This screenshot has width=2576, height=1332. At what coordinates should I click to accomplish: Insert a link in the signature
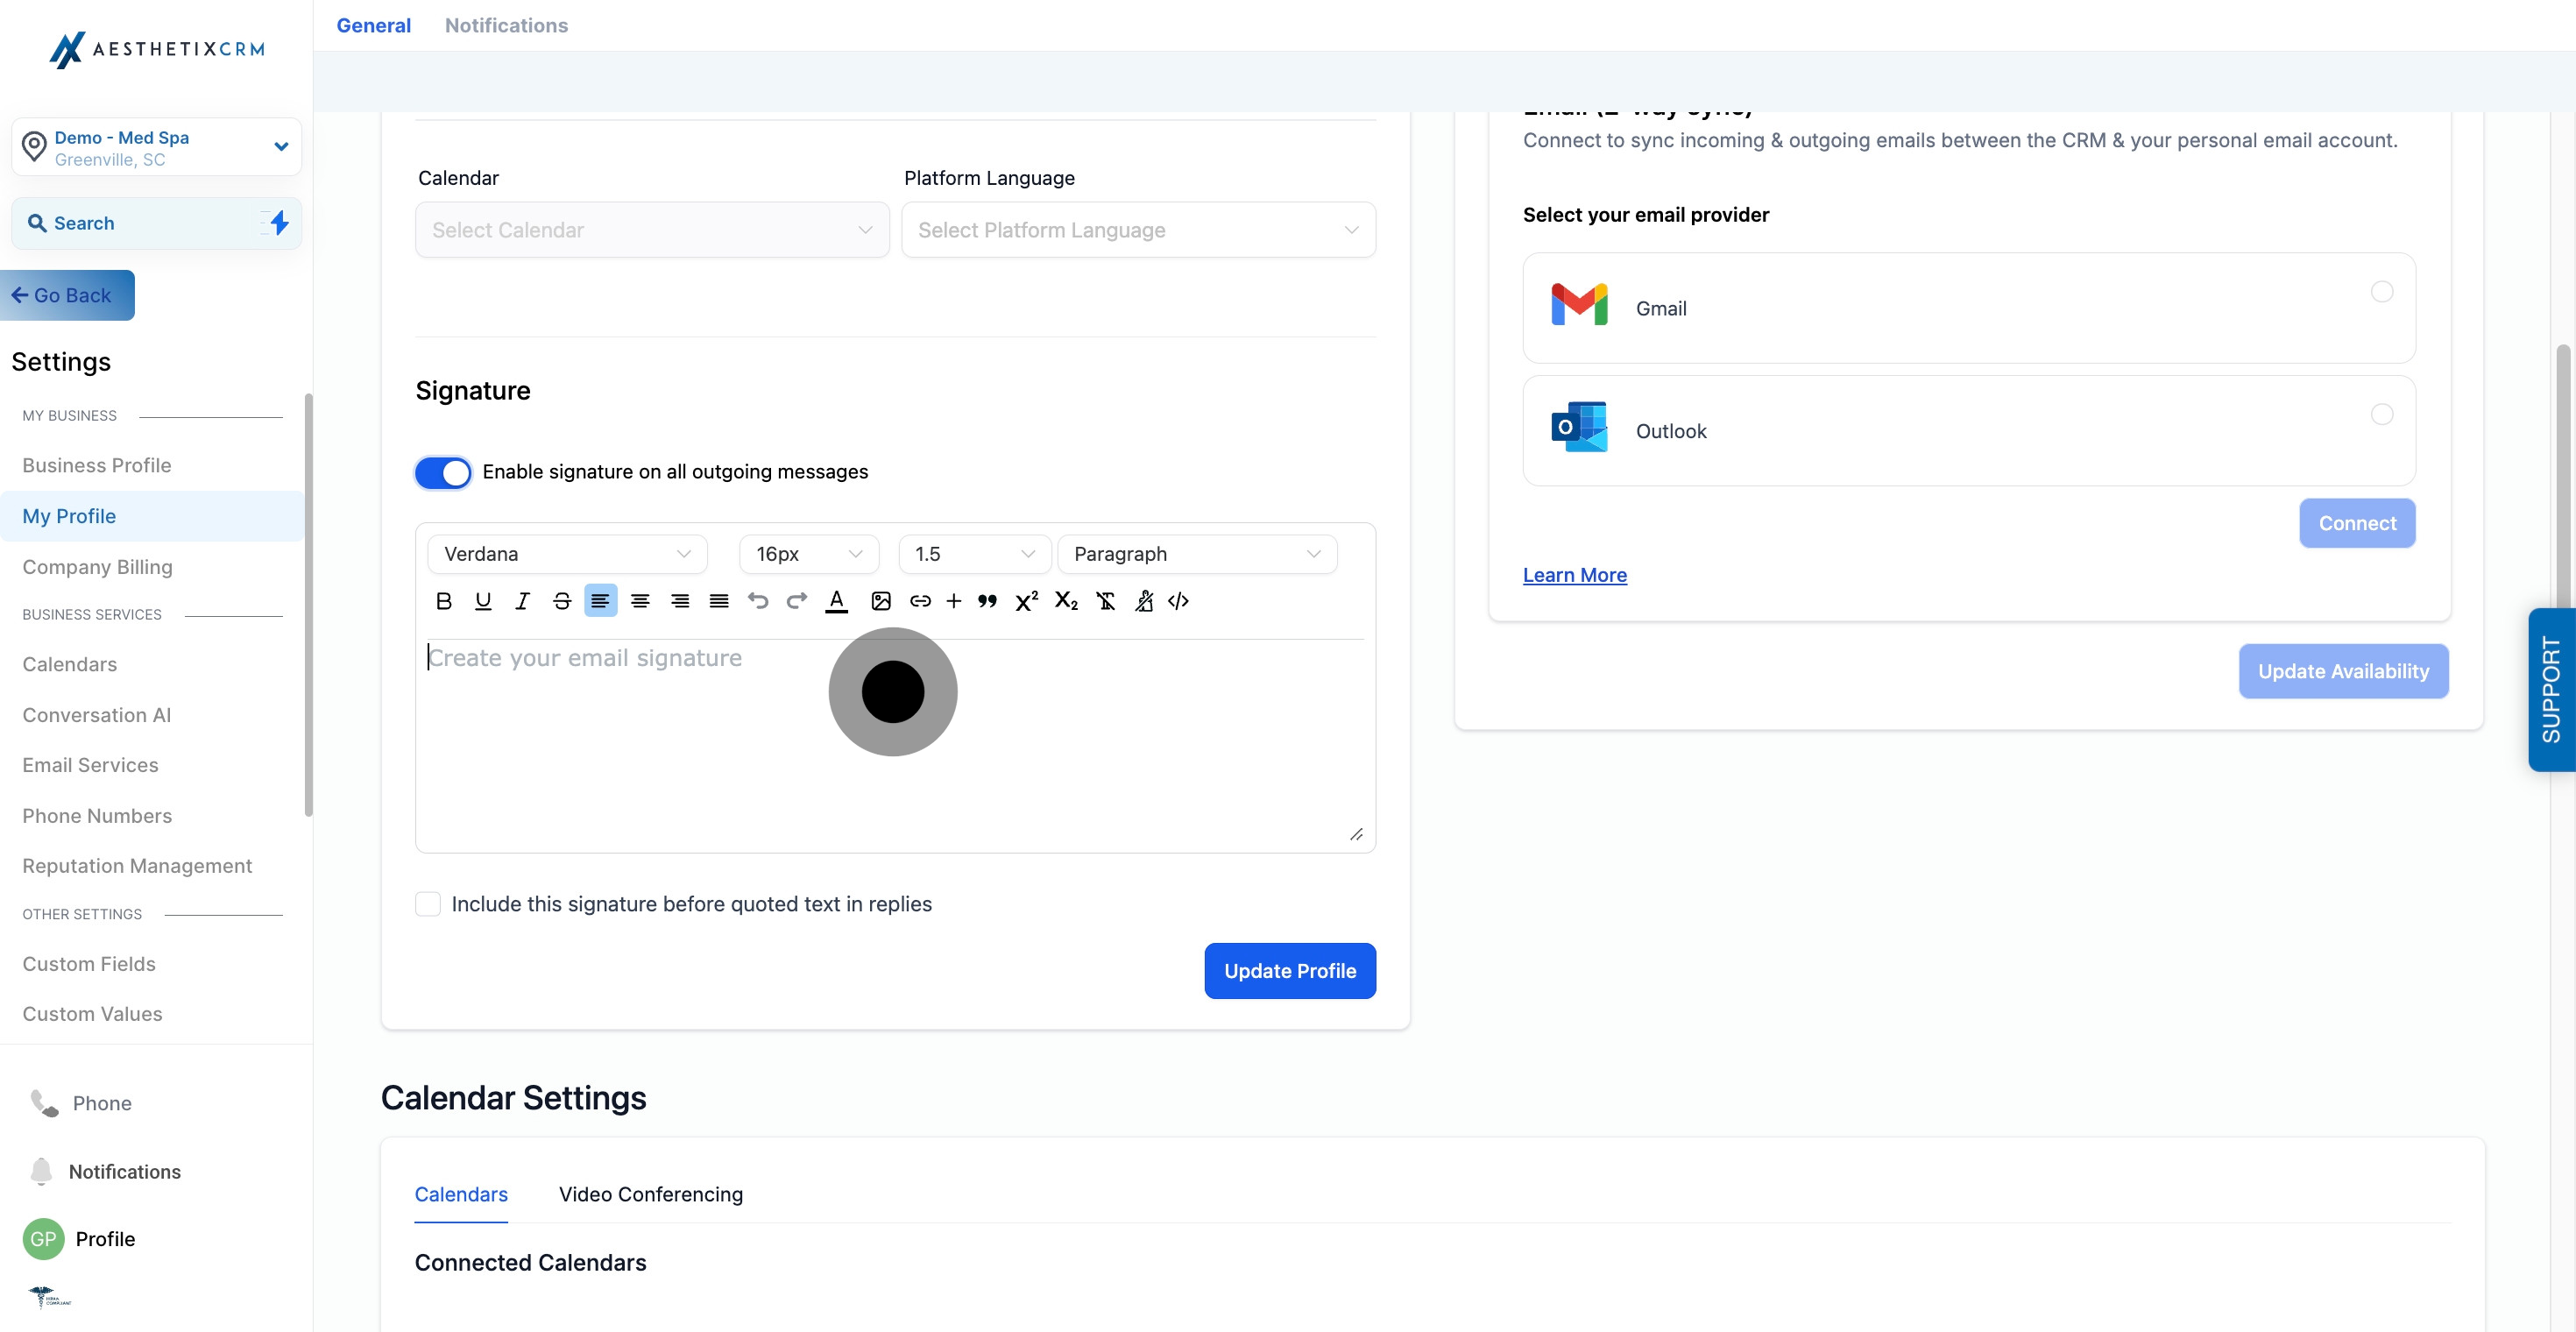tap(920, 601)
